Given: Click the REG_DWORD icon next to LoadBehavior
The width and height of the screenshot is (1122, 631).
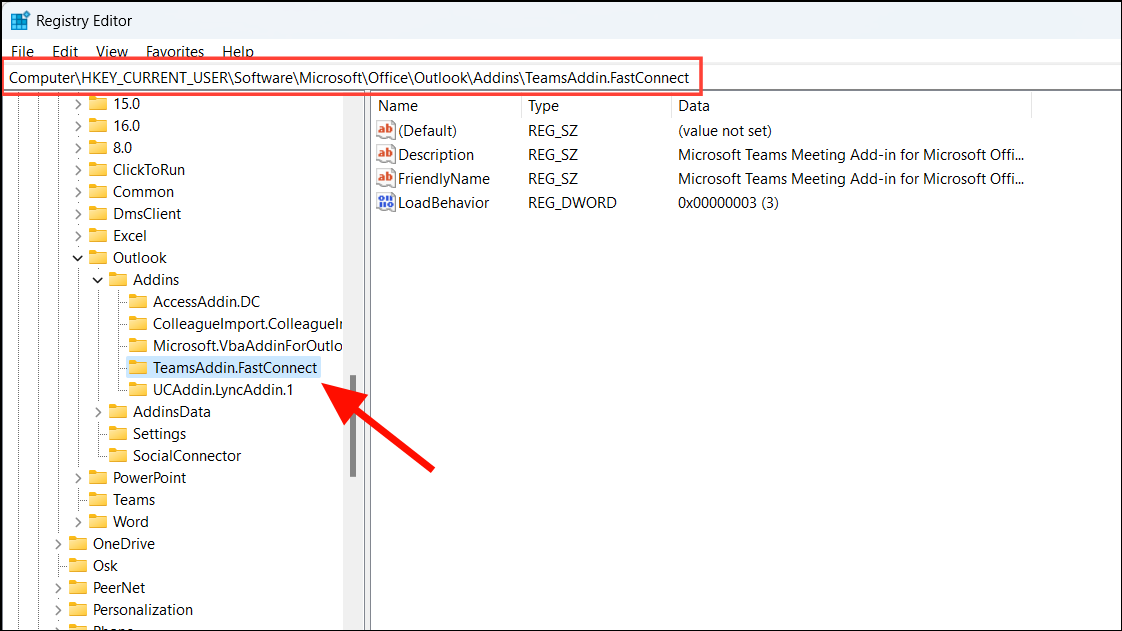Looking at the screenshot, I should [386, 202].
